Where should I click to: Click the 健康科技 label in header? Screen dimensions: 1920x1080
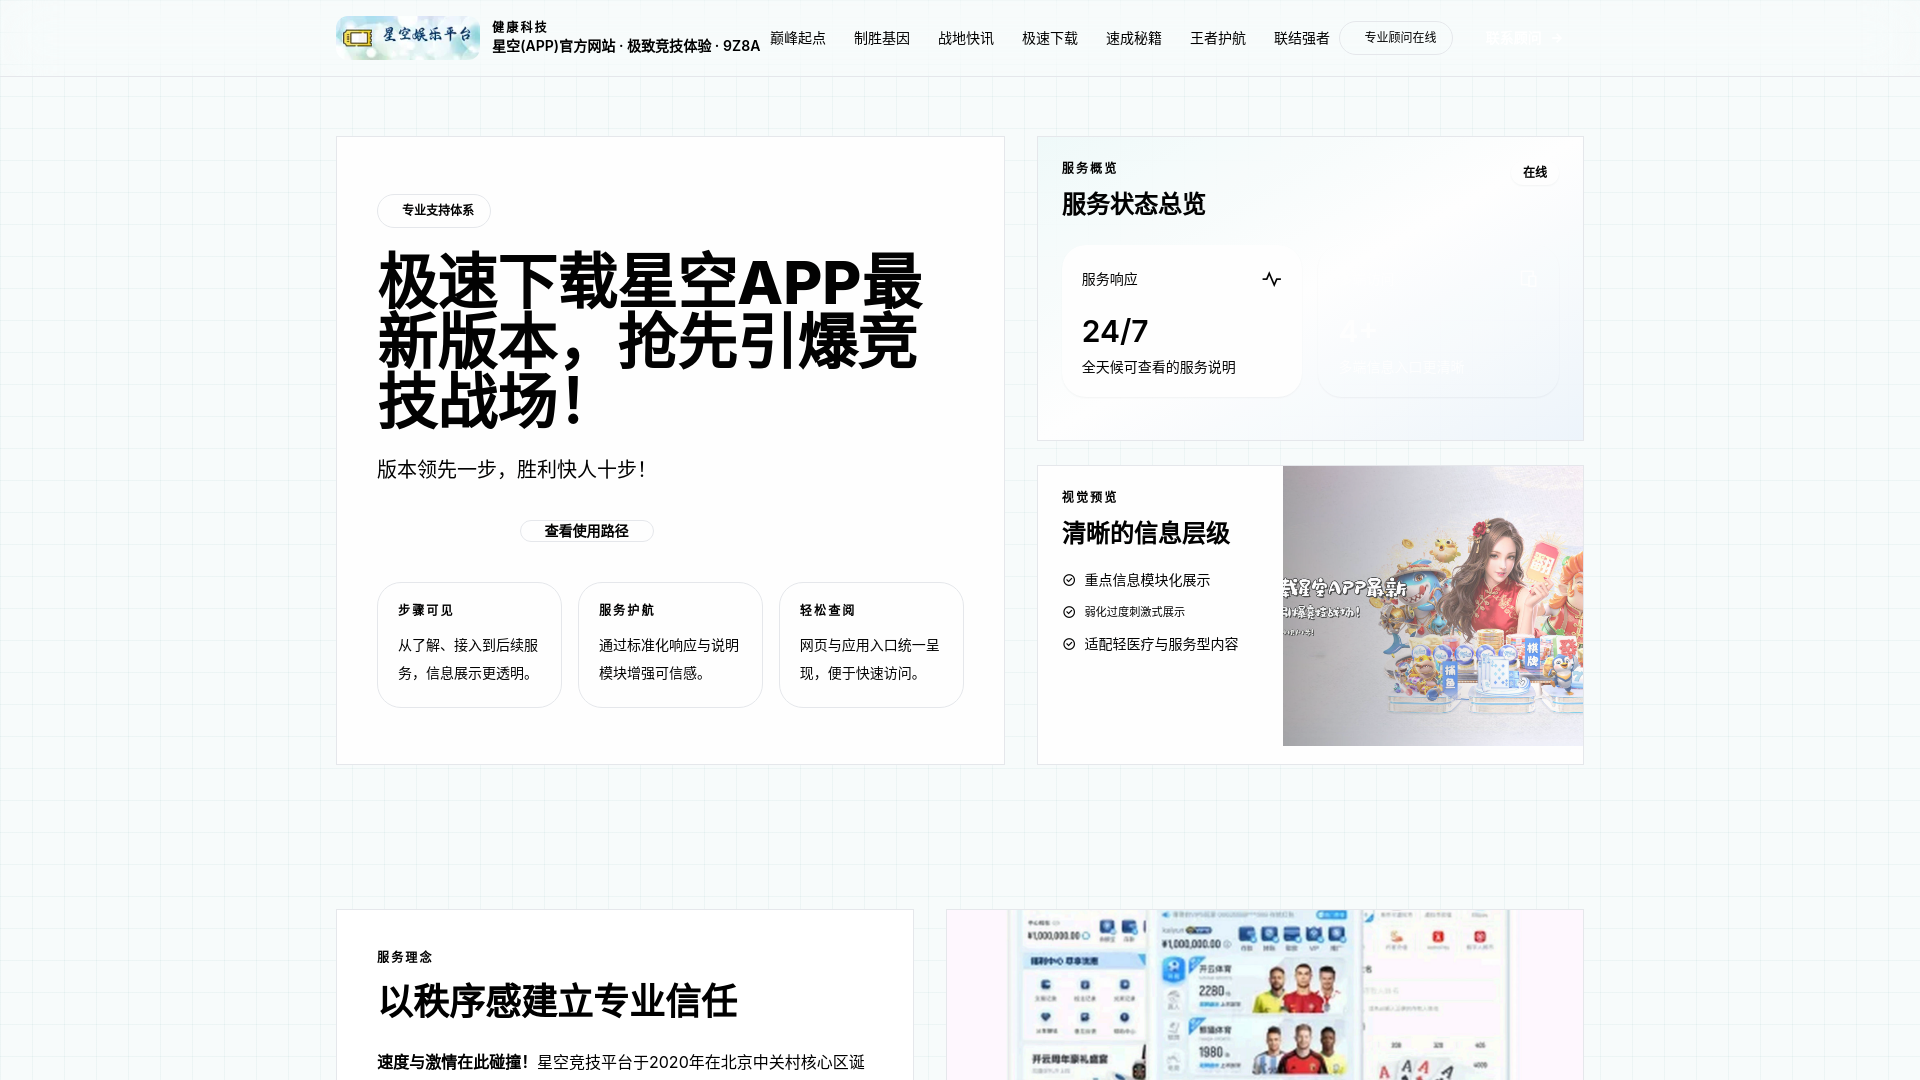(x=520, y=27)
